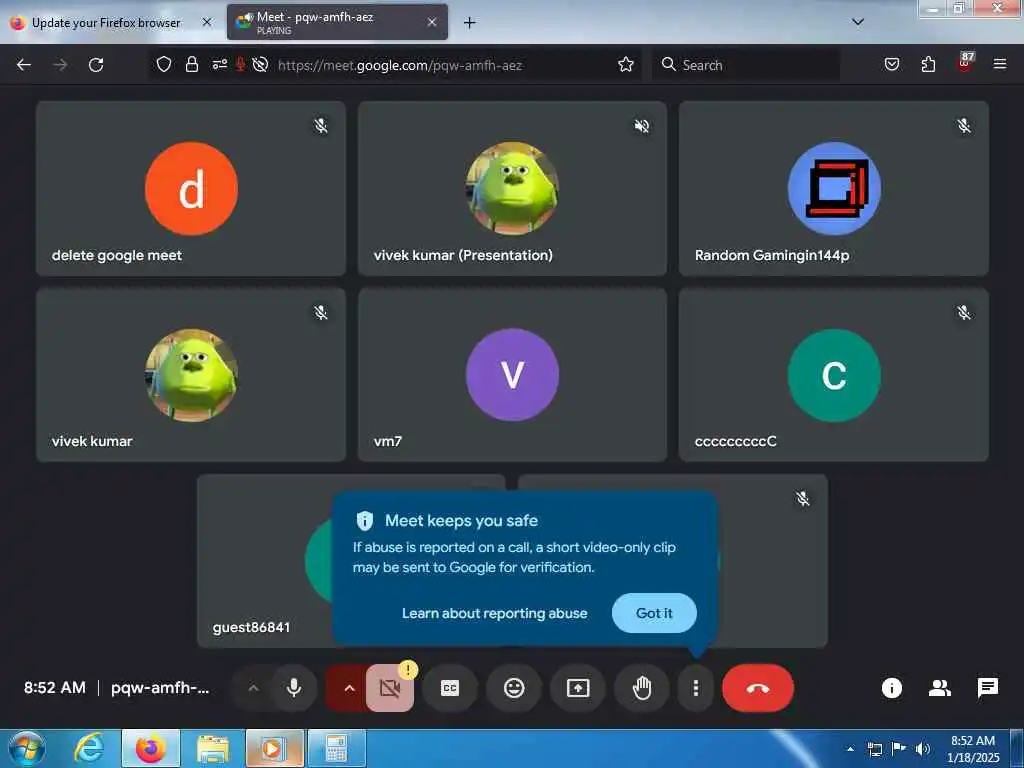This screenshot has height=768, width=1024.
Task: Close the Update your Firefox browser tab
Action: coord(206,22)
